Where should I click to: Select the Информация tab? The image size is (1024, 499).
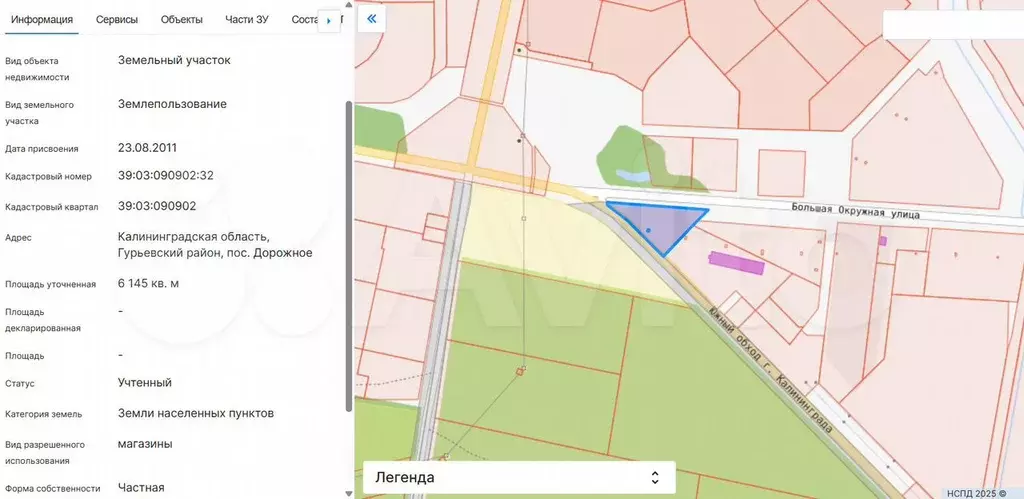coord(42,20)
